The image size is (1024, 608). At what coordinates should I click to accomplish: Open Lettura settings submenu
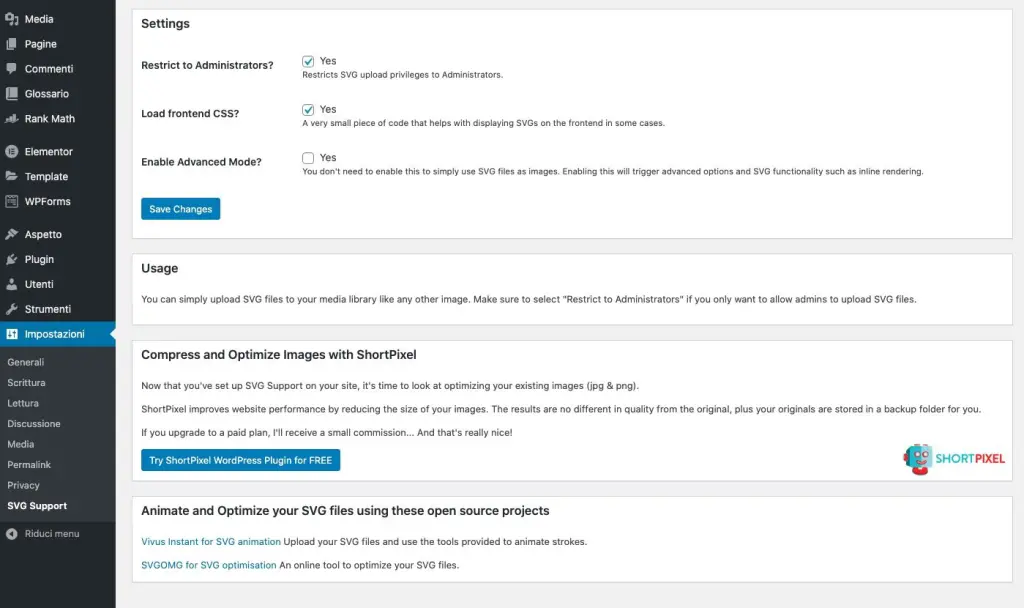(23, 404)
